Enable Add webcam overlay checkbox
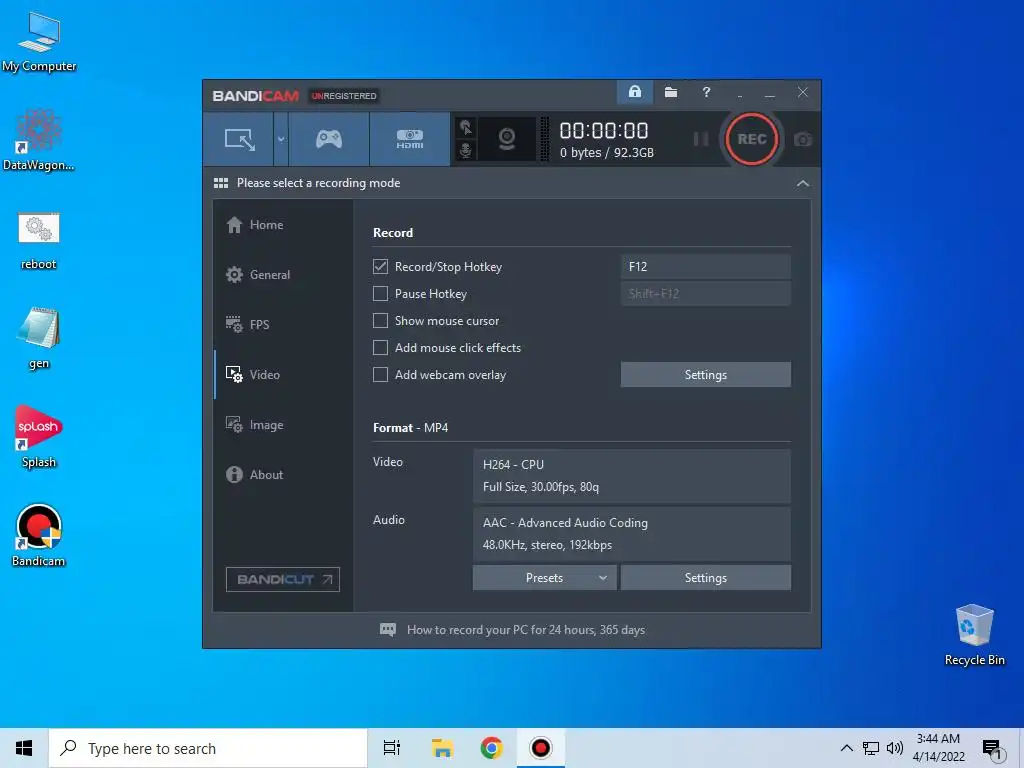The image size is (1024, 768). [380, 375]
